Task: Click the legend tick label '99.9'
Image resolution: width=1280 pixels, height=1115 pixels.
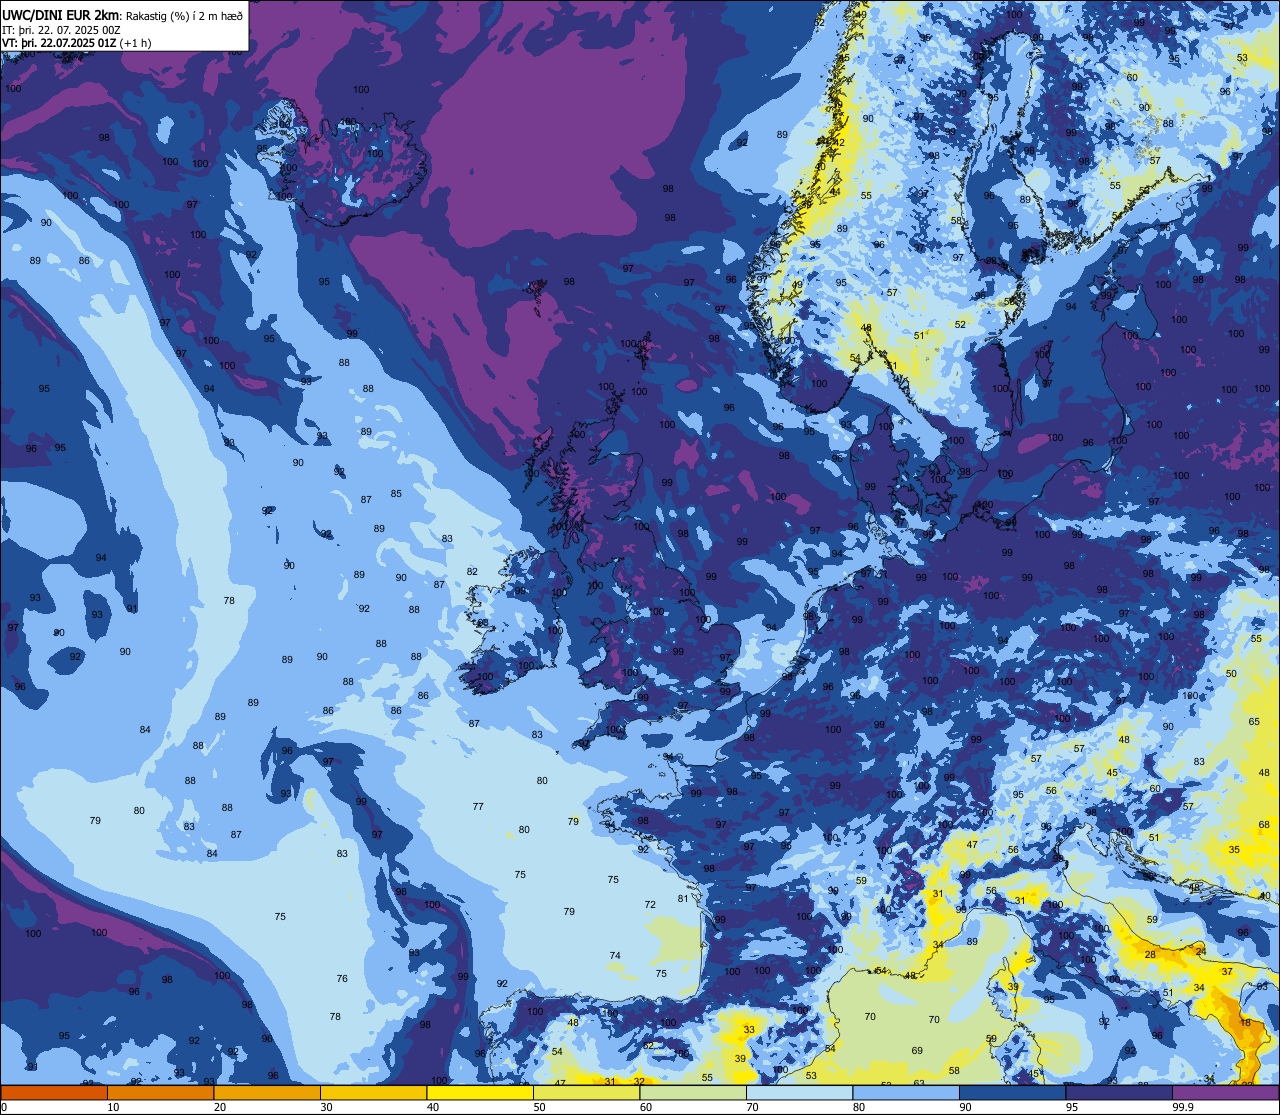Action: 1183,1107
